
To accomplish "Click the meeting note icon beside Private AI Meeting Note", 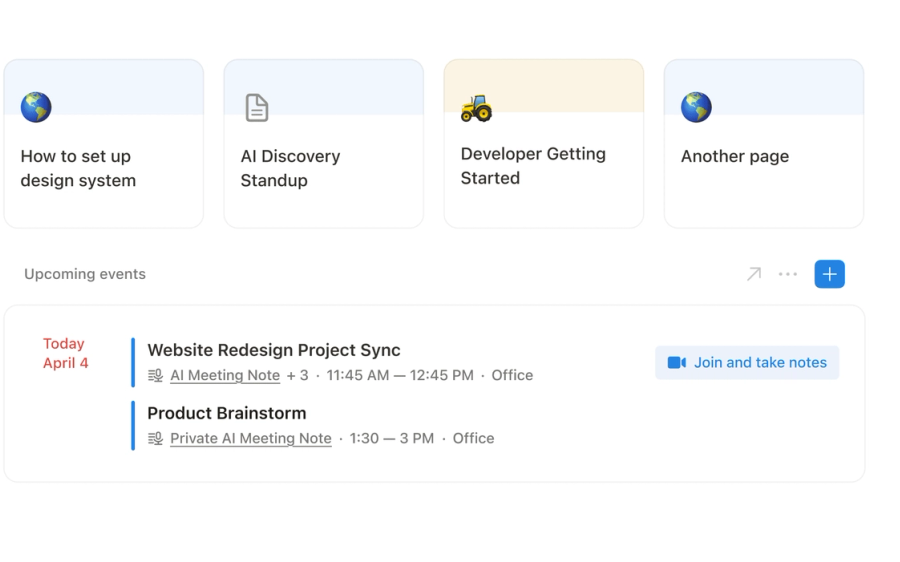I will (x=156, y=439).
